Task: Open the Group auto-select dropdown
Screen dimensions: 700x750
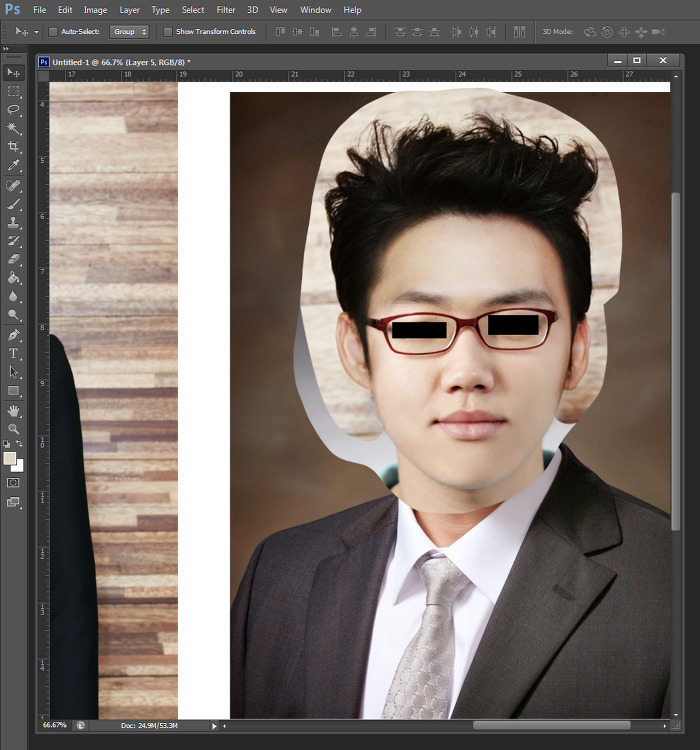Action: [129, 32]
